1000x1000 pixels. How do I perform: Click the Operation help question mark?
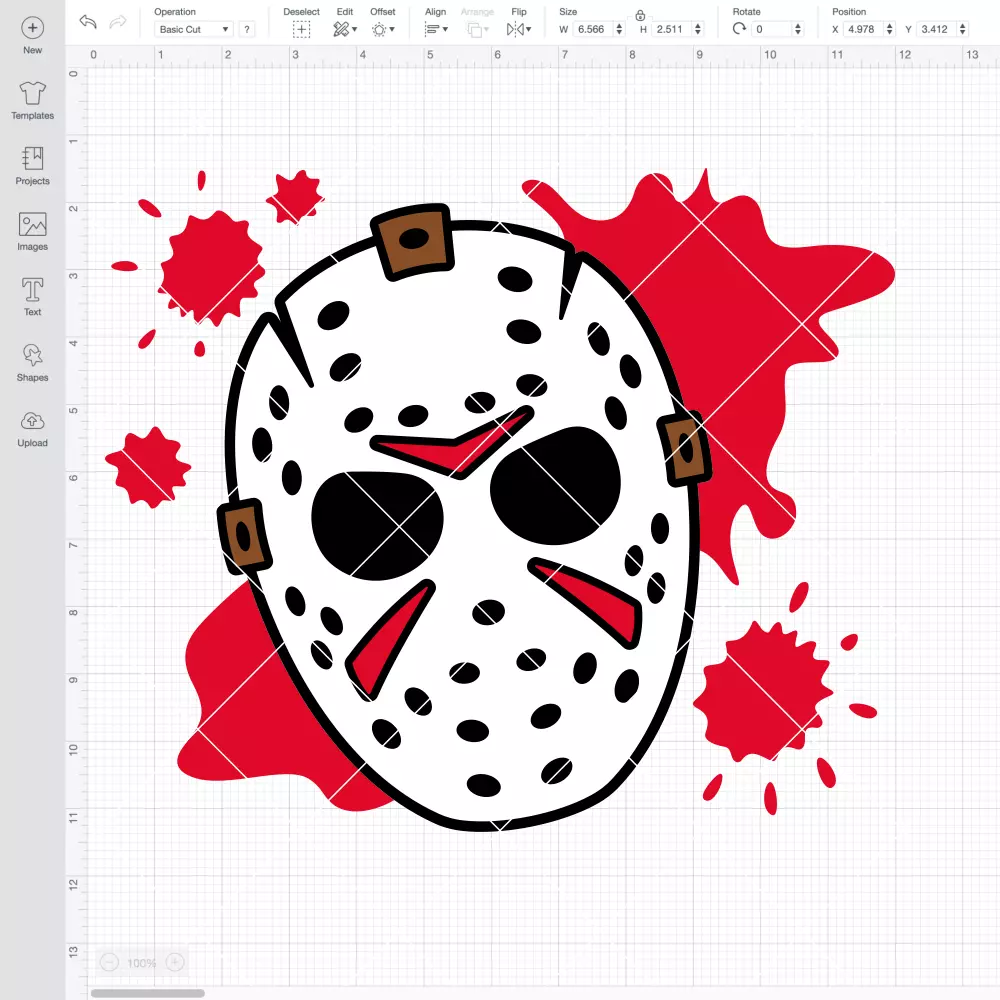tap(247, 29)
